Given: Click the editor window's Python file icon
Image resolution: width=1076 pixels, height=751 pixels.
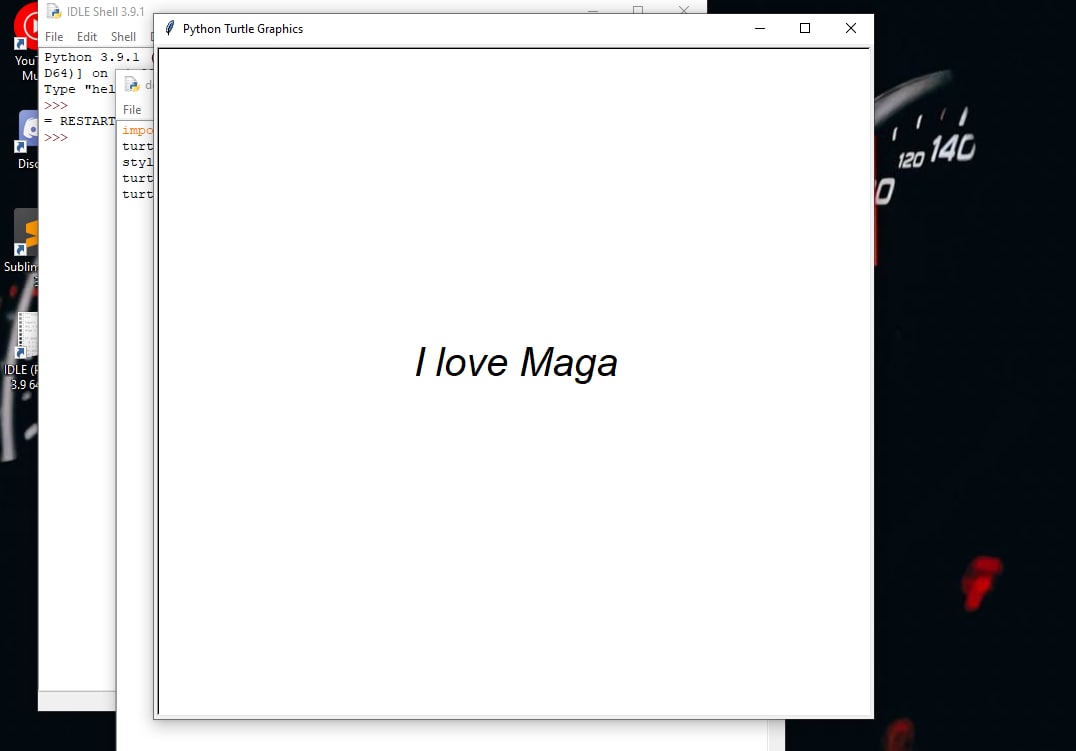Looking at the screenshot, I should tap(132, 84).
